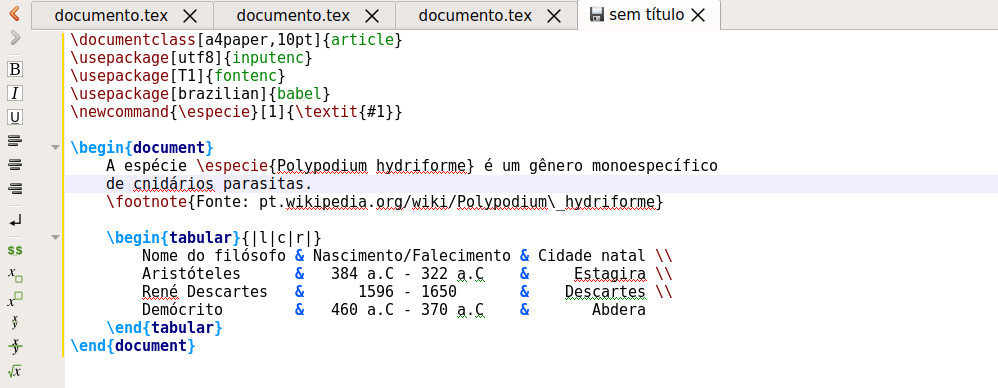Insert a new line with the return arrow icon
The image size is (998, 388).
click(15, 220)
